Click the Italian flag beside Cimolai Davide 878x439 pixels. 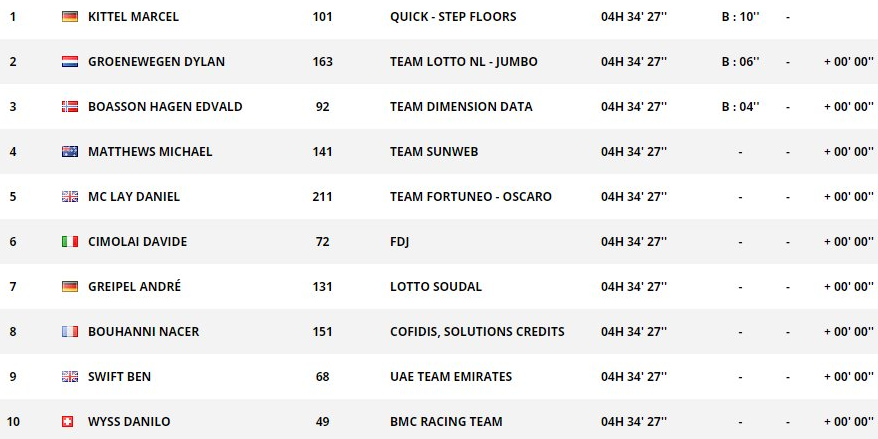[70, 241]
